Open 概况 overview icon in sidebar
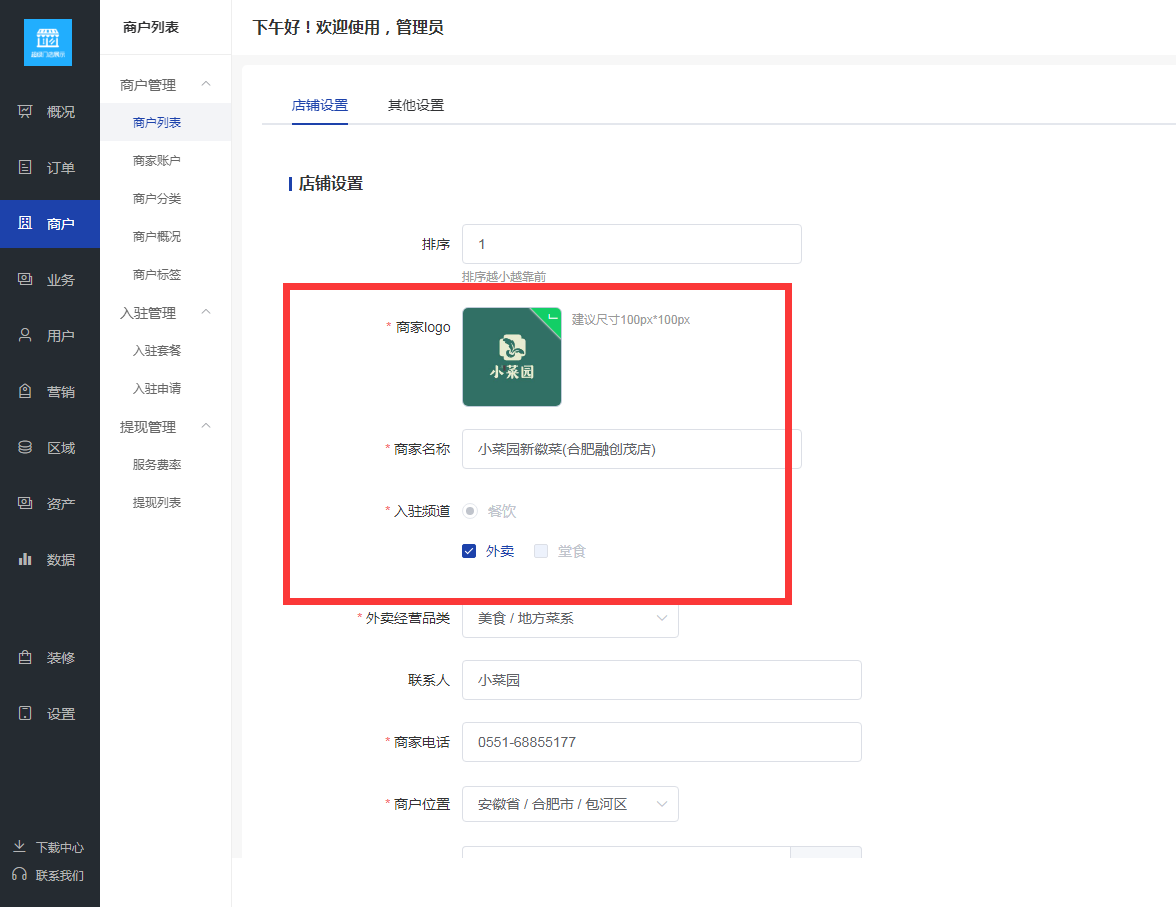The height and width of the screenshot is (907, 1176). coord(25,111)
